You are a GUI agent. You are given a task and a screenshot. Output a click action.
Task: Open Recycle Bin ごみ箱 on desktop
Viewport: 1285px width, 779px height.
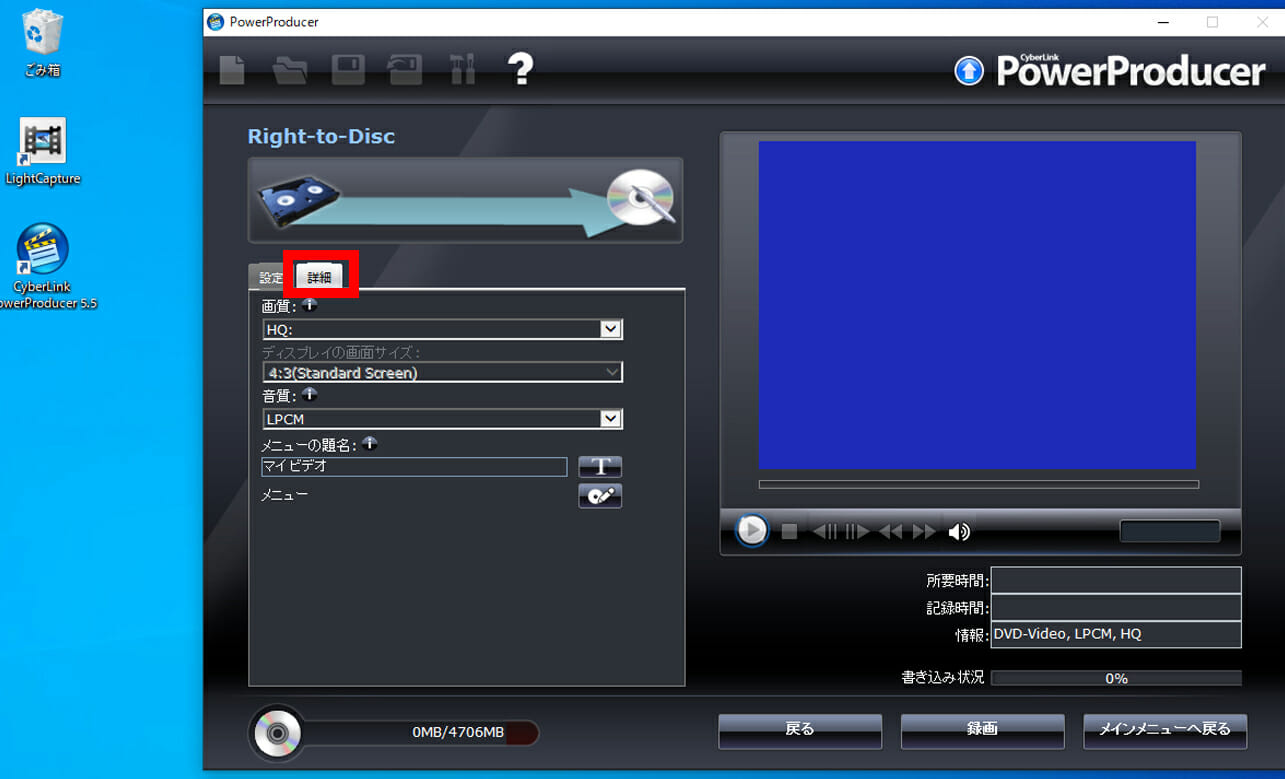coord(41,43)
